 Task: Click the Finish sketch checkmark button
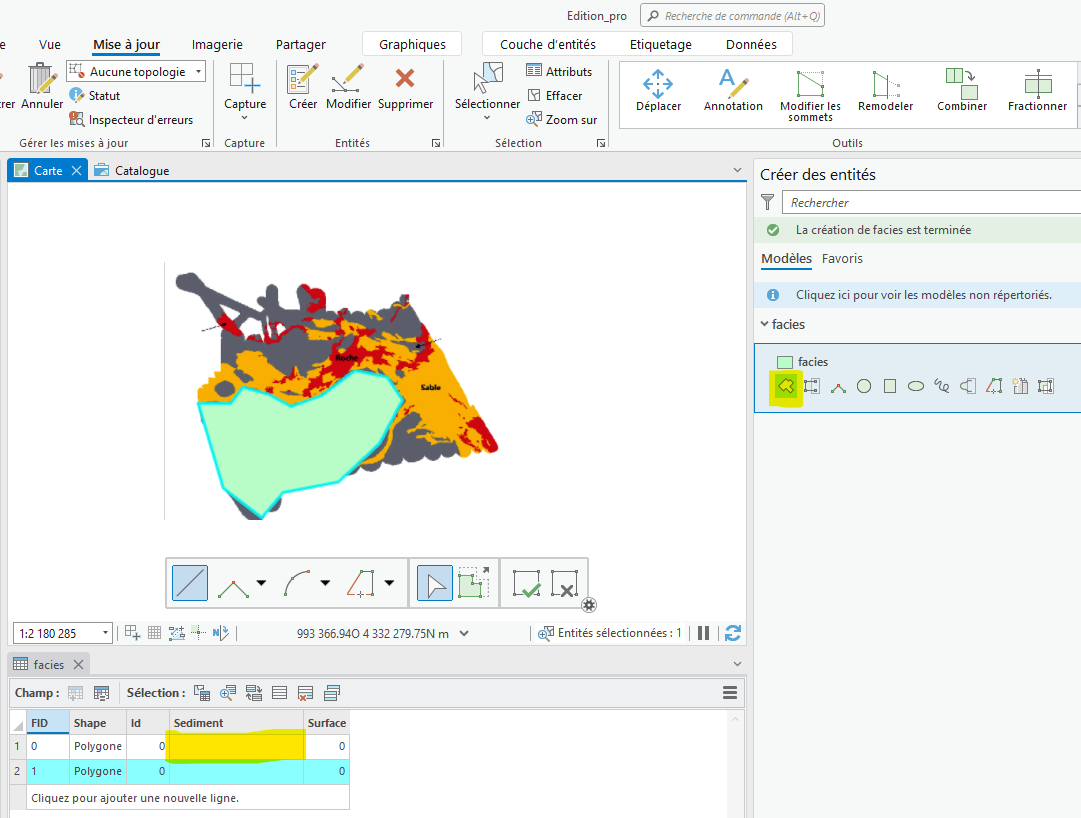pos(526,584)
